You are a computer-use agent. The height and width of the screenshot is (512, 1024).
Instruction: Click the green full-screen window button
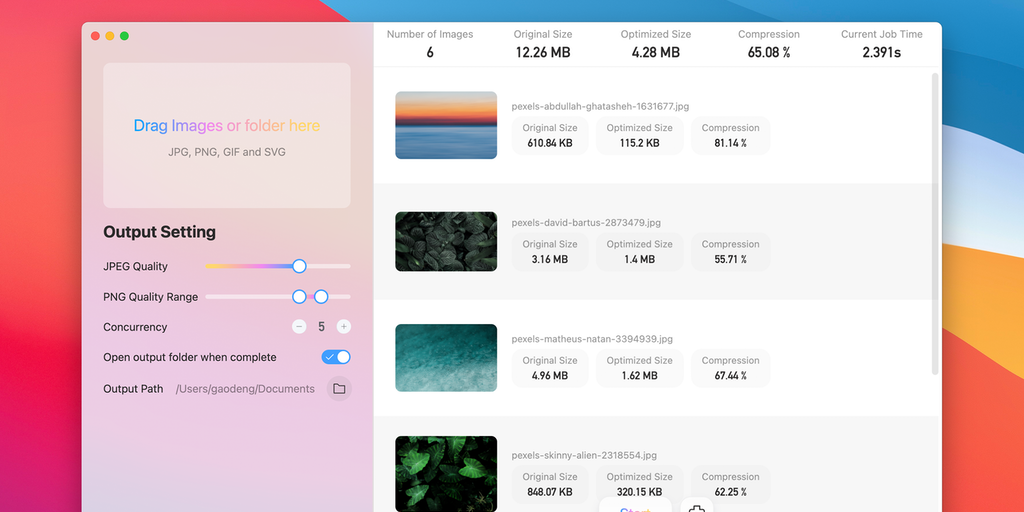124,36
